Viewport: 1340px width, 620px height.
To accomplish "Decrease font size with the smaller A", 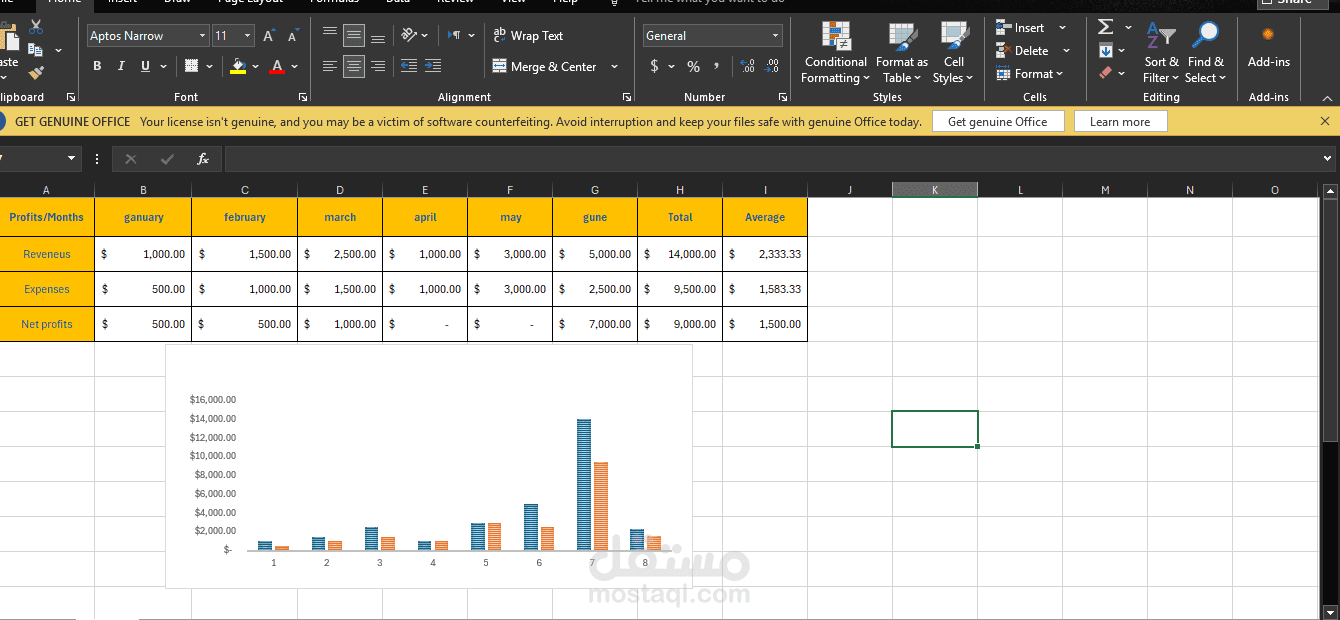I will point(293,36).
